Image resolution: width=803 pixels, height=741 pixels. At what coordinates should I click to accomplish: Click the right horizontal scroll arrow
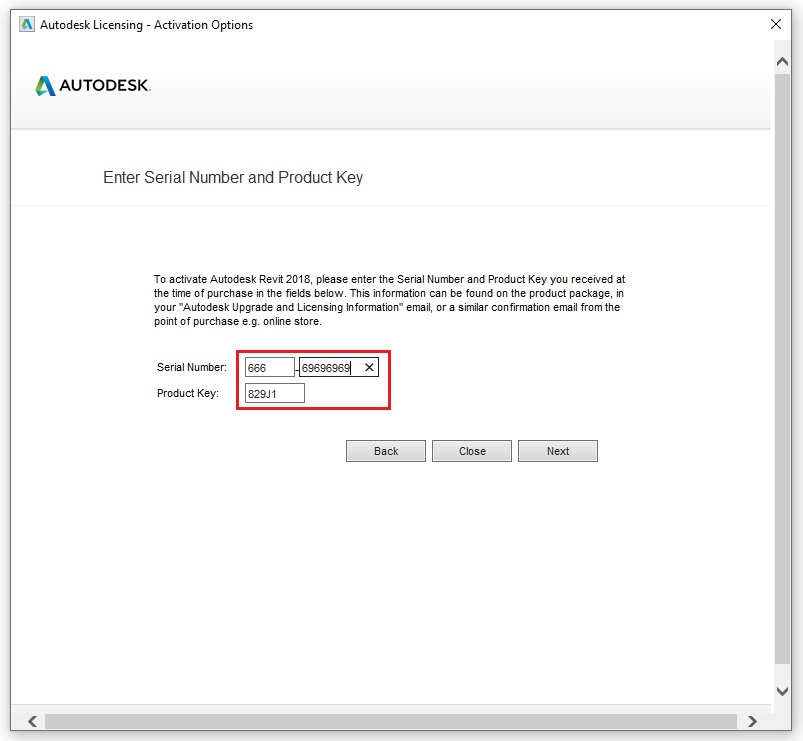[753, 720]
